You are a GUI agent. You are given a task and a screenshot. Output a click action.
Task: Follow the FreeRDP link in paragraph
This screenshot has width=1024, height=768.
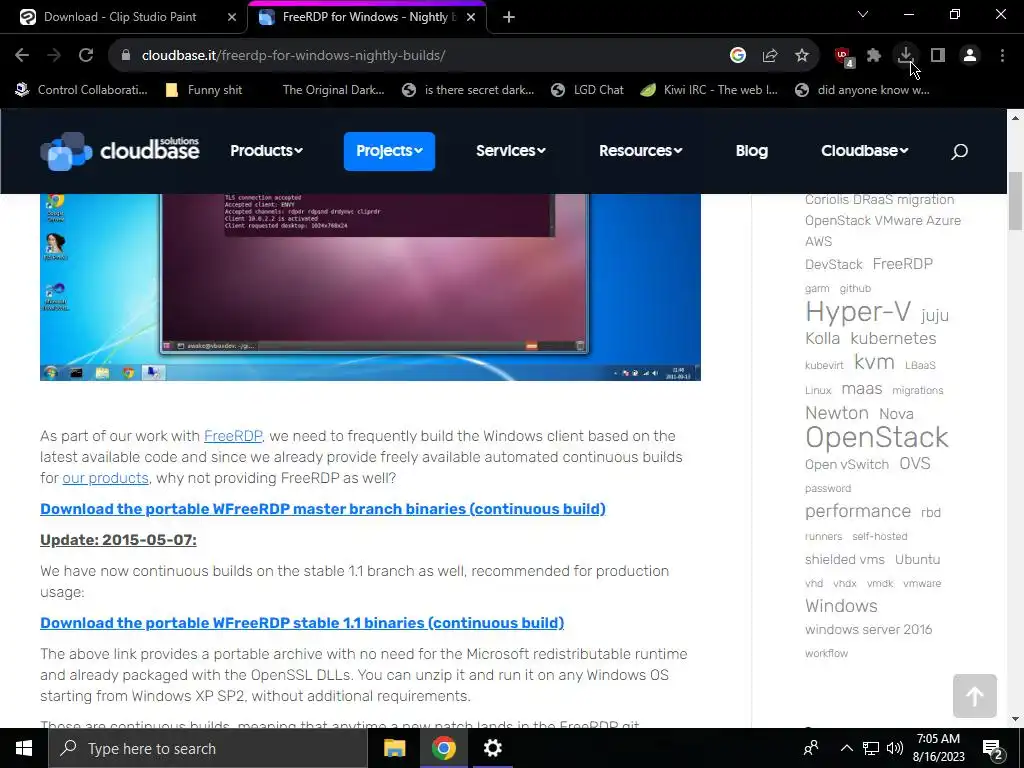(233, 436)
